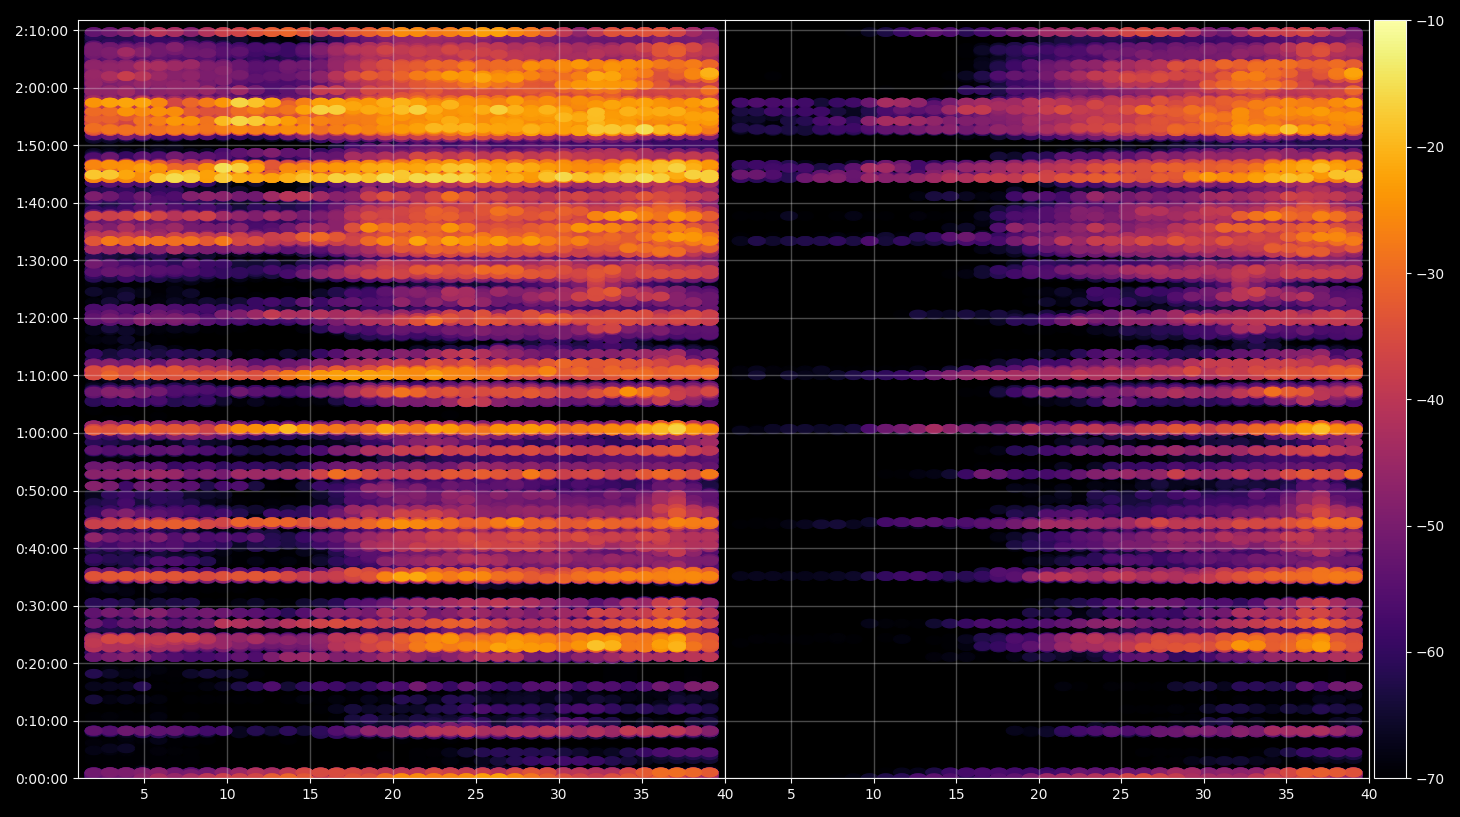Select x-axis tick 10 of the left plot

click(227, 795)
